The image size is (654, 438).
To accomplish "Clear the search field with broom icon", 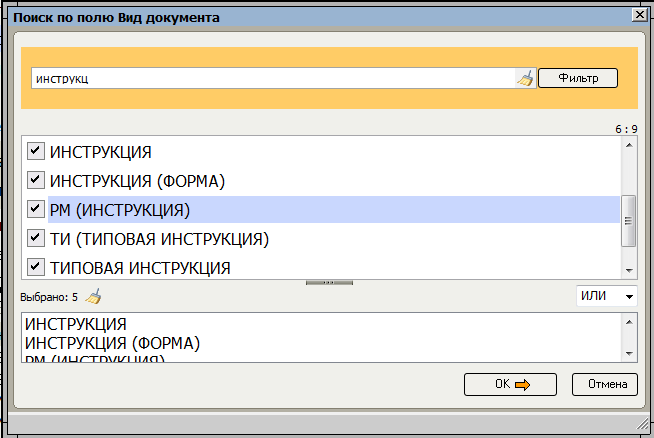I will click(x=525, y=78).
